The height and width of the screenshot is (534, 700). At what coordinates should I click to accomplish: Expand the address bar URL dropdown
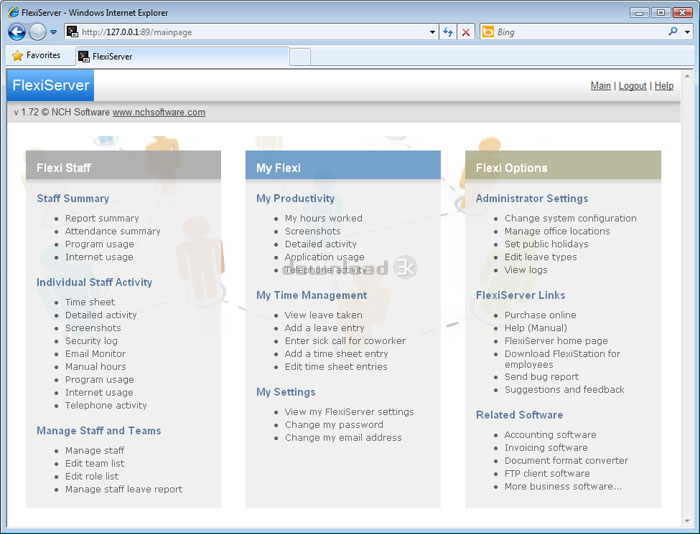click(x=433, y=32)
